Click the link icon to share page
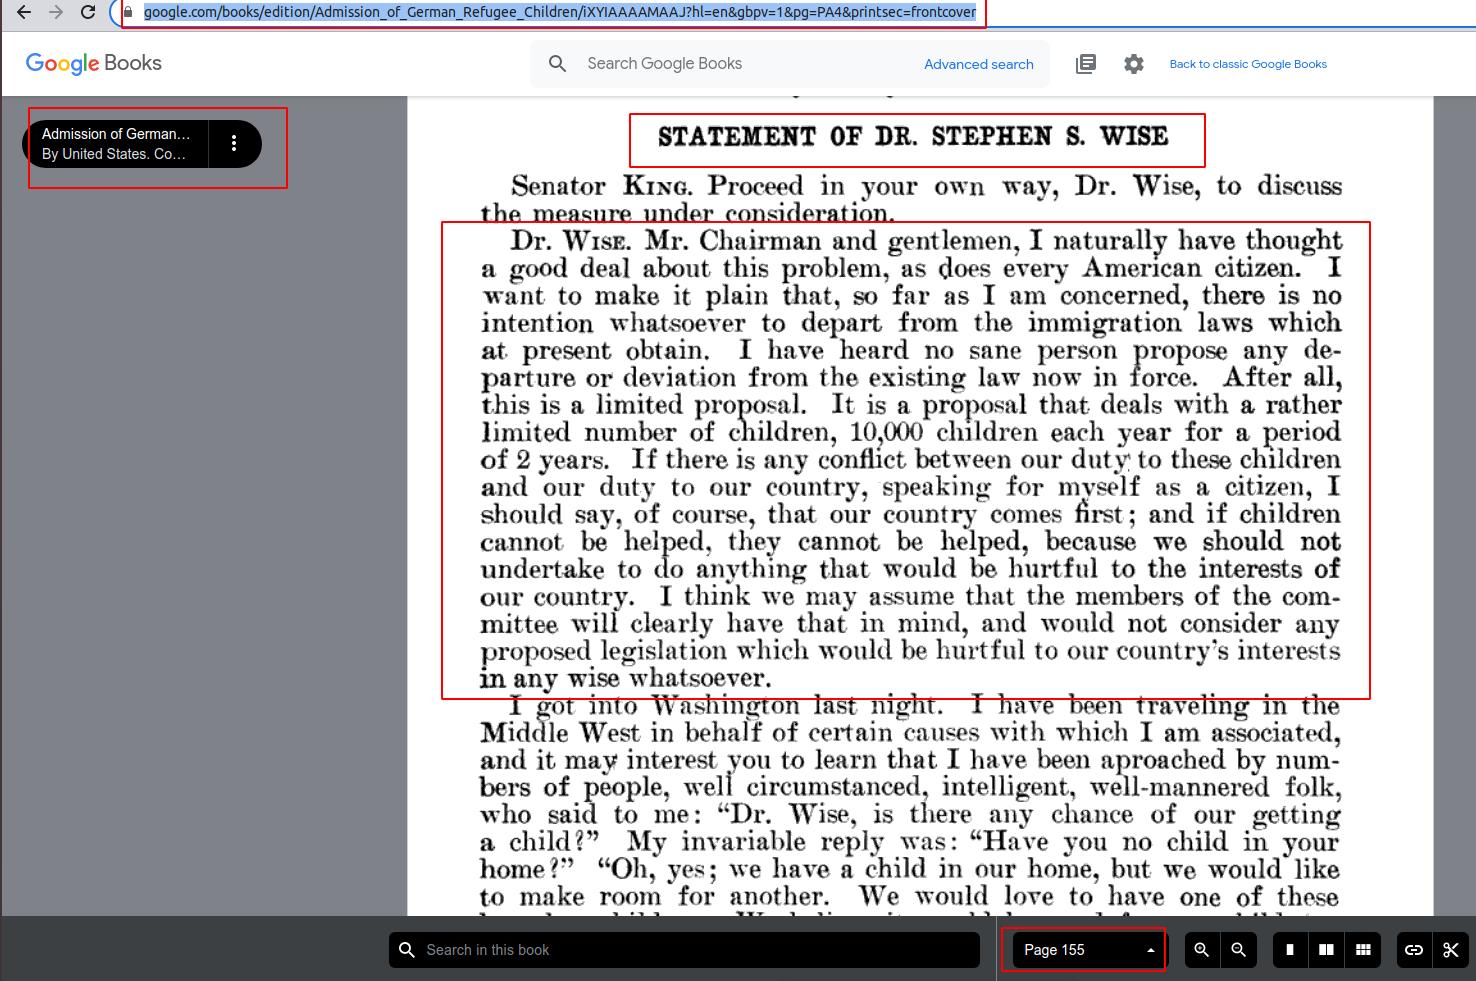 click(1414, 950)
